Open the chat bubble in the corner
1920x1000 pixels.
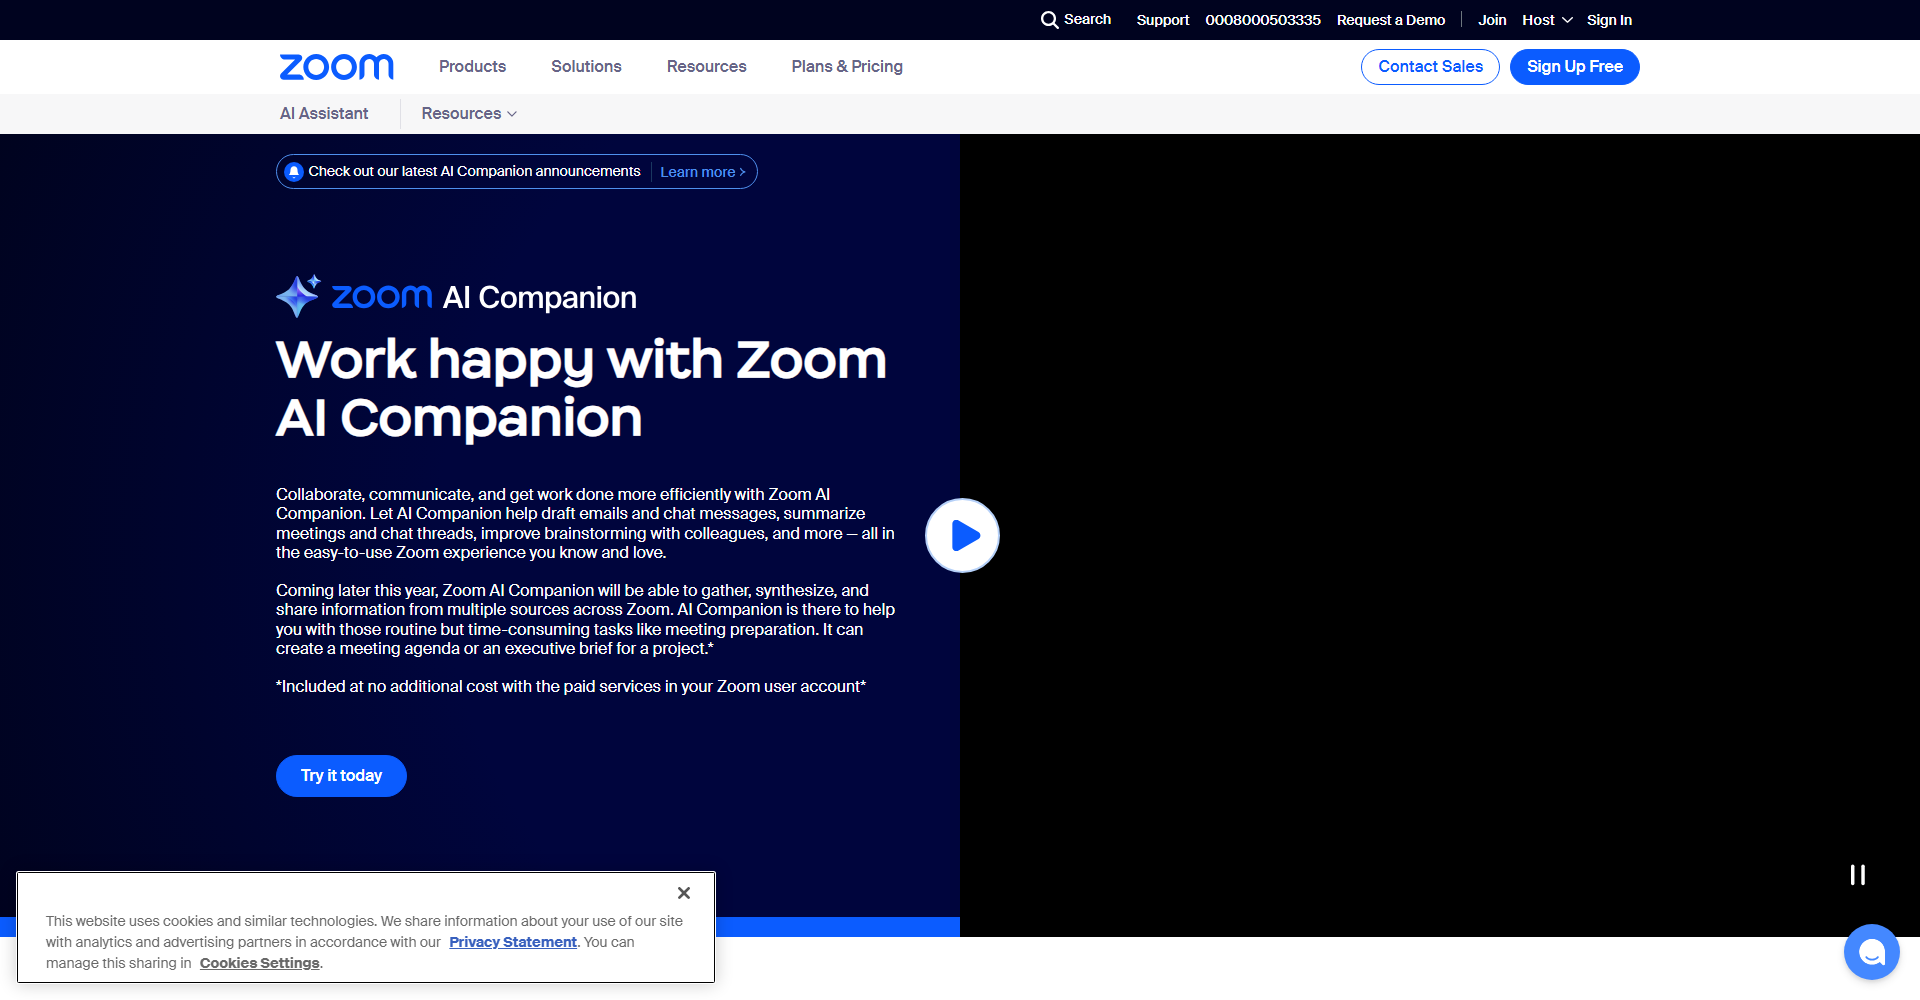[x=1871, y=952]
